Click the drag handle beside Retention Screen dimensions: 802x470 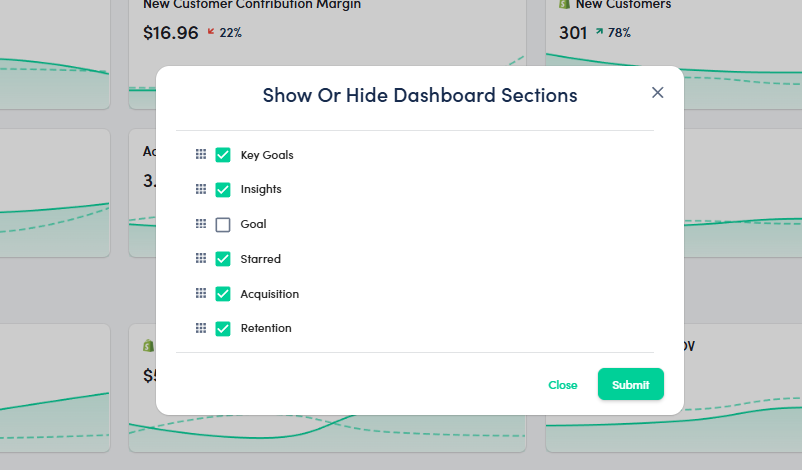[200, 328]
